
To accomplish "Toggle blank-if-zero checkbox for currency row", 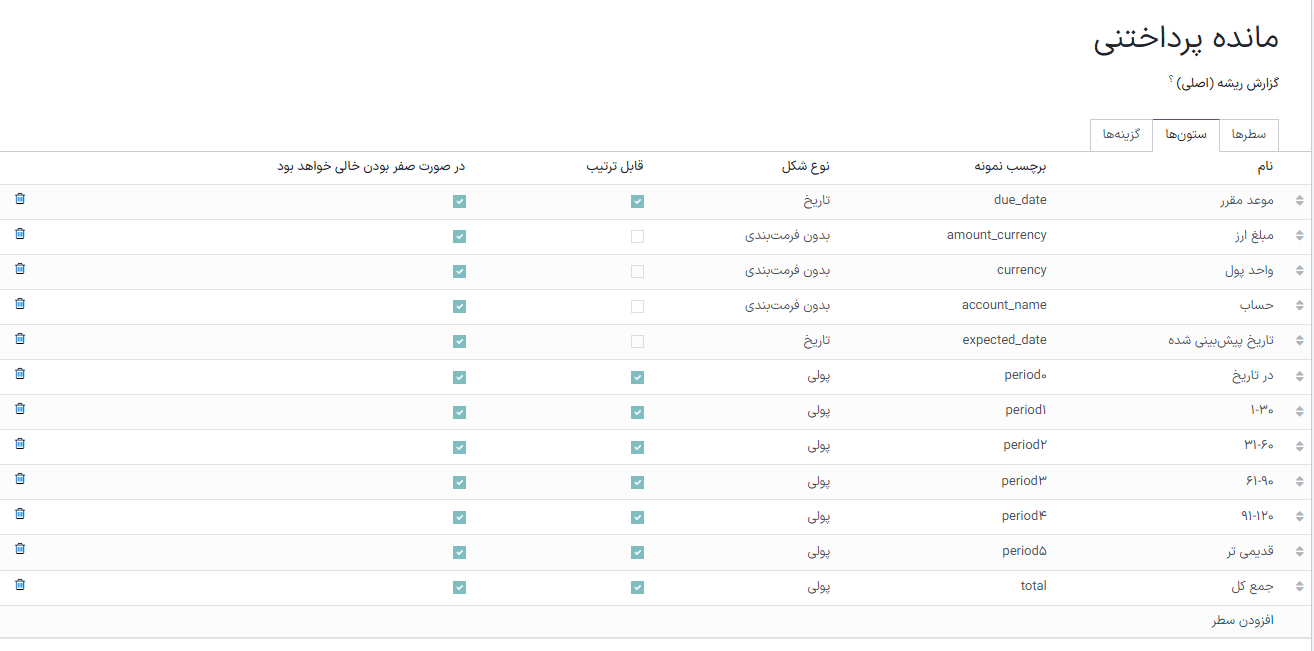I will tap(459, 272).
